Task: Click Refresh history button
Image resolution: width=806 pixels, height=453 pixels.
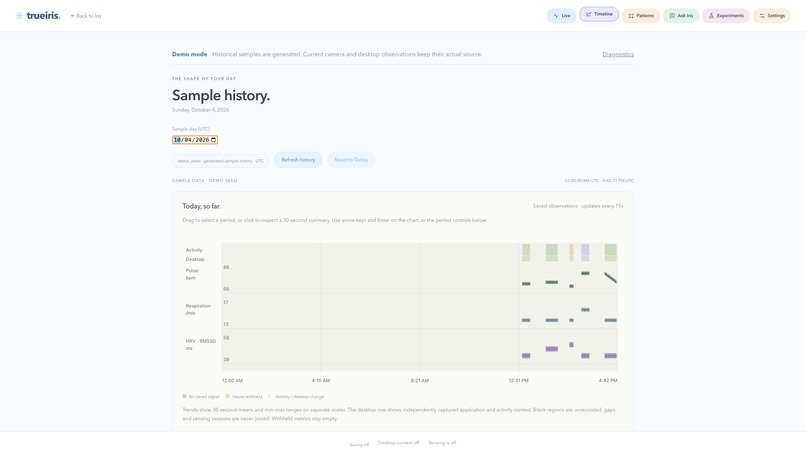Action: click(x=298, y=160)
